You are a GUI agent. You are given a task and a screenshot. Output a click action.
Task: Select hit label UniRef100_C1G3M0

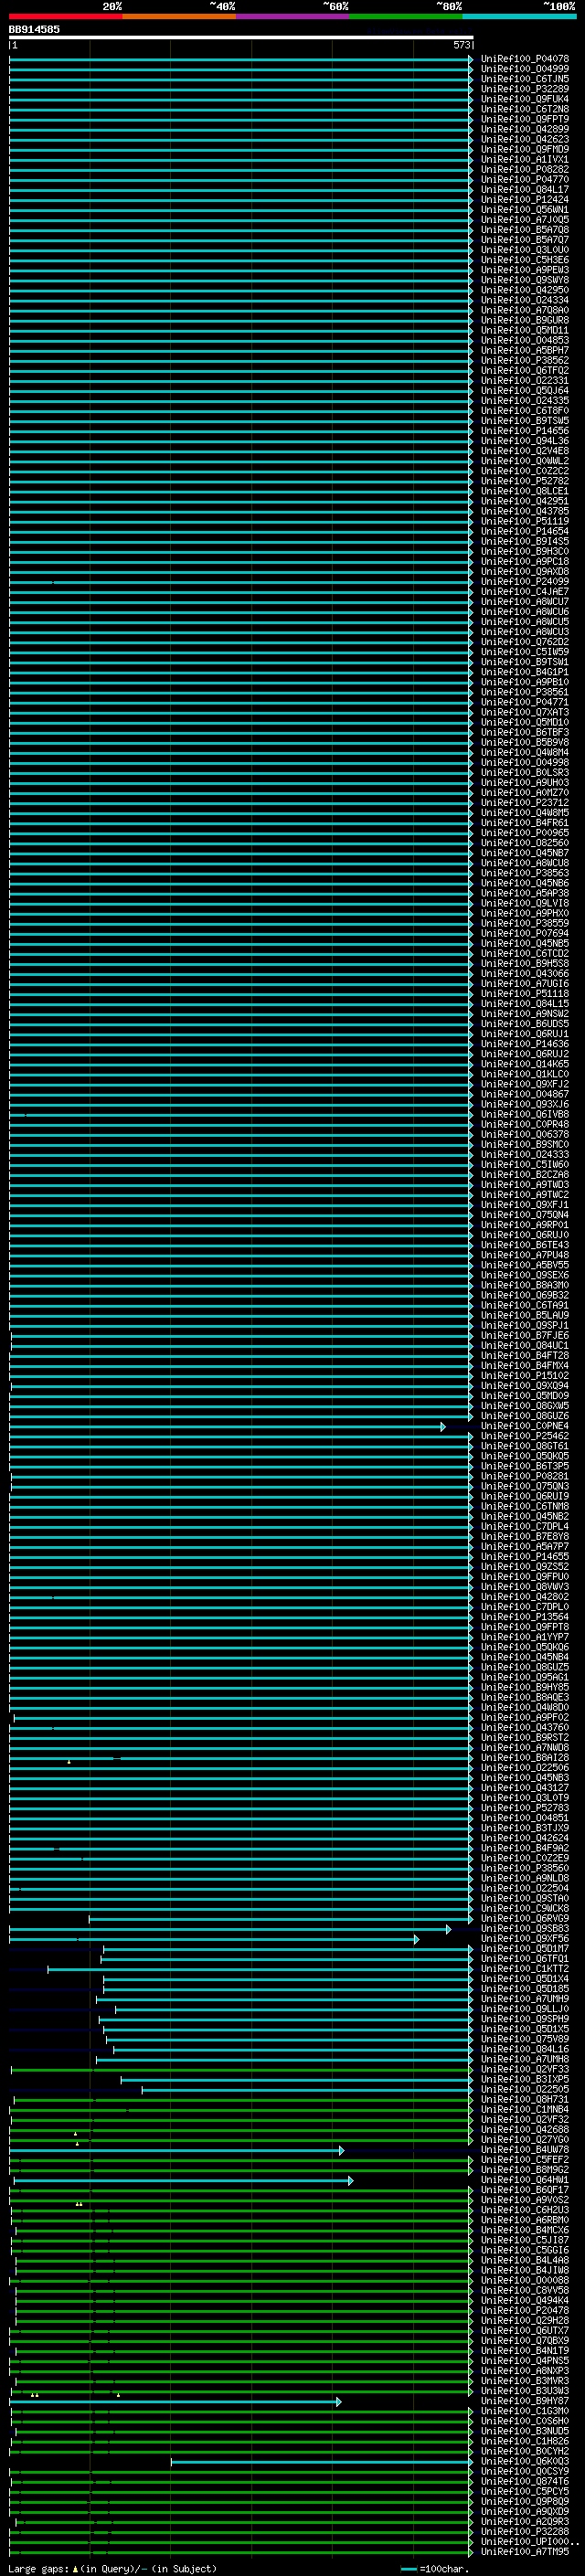[525, 2410]
